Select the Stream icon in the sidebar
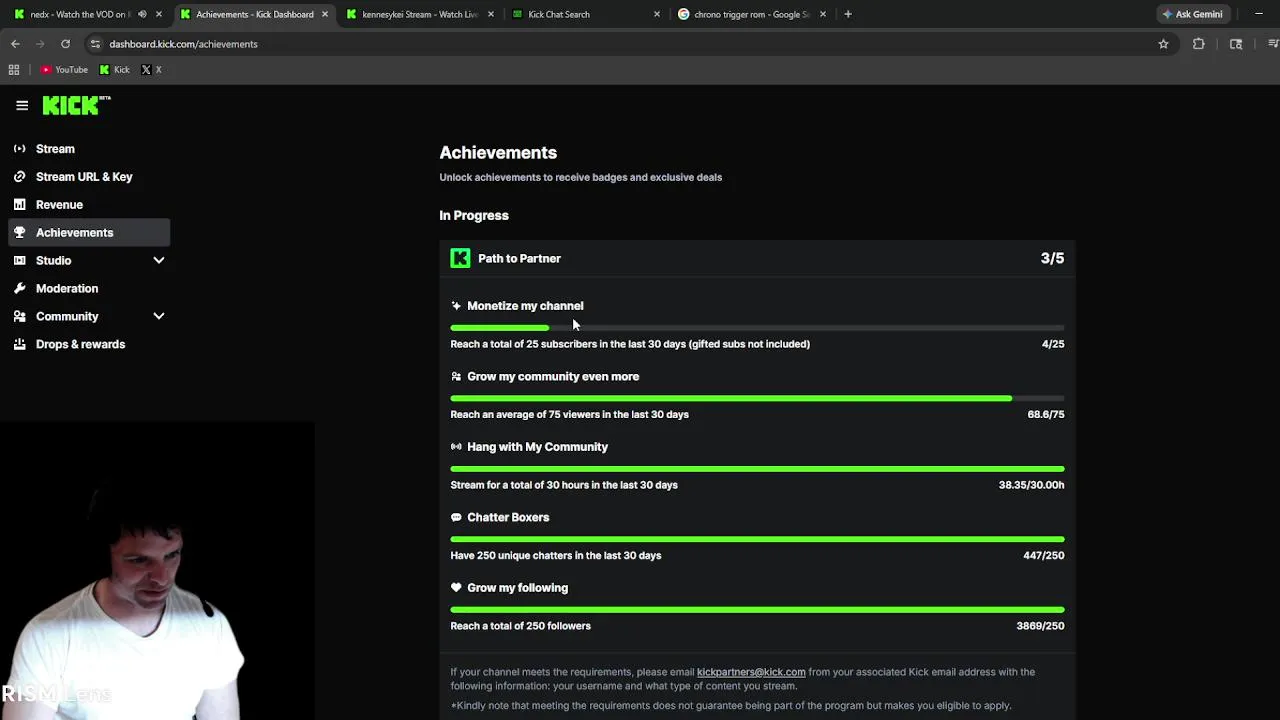Viewport: 1280px width, 720px height. 19,149
